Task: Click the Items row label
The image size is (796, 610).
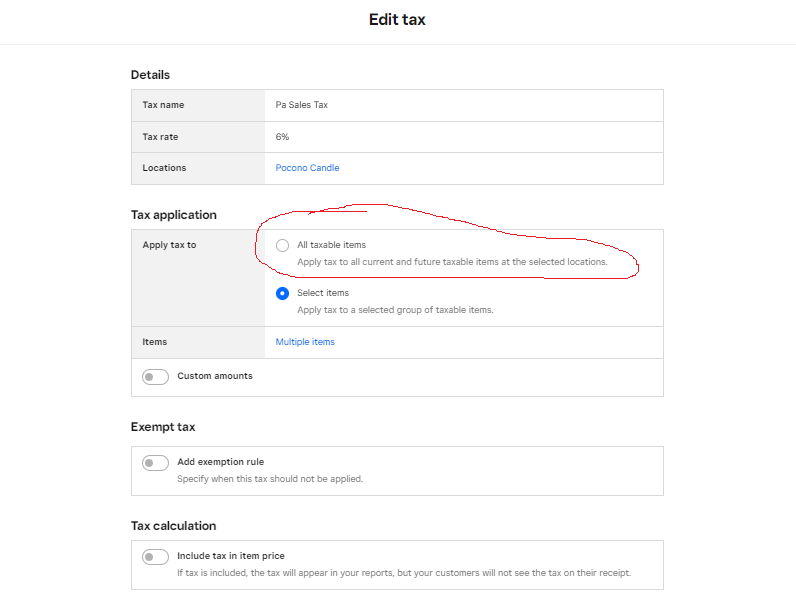Action: (155, 342)
